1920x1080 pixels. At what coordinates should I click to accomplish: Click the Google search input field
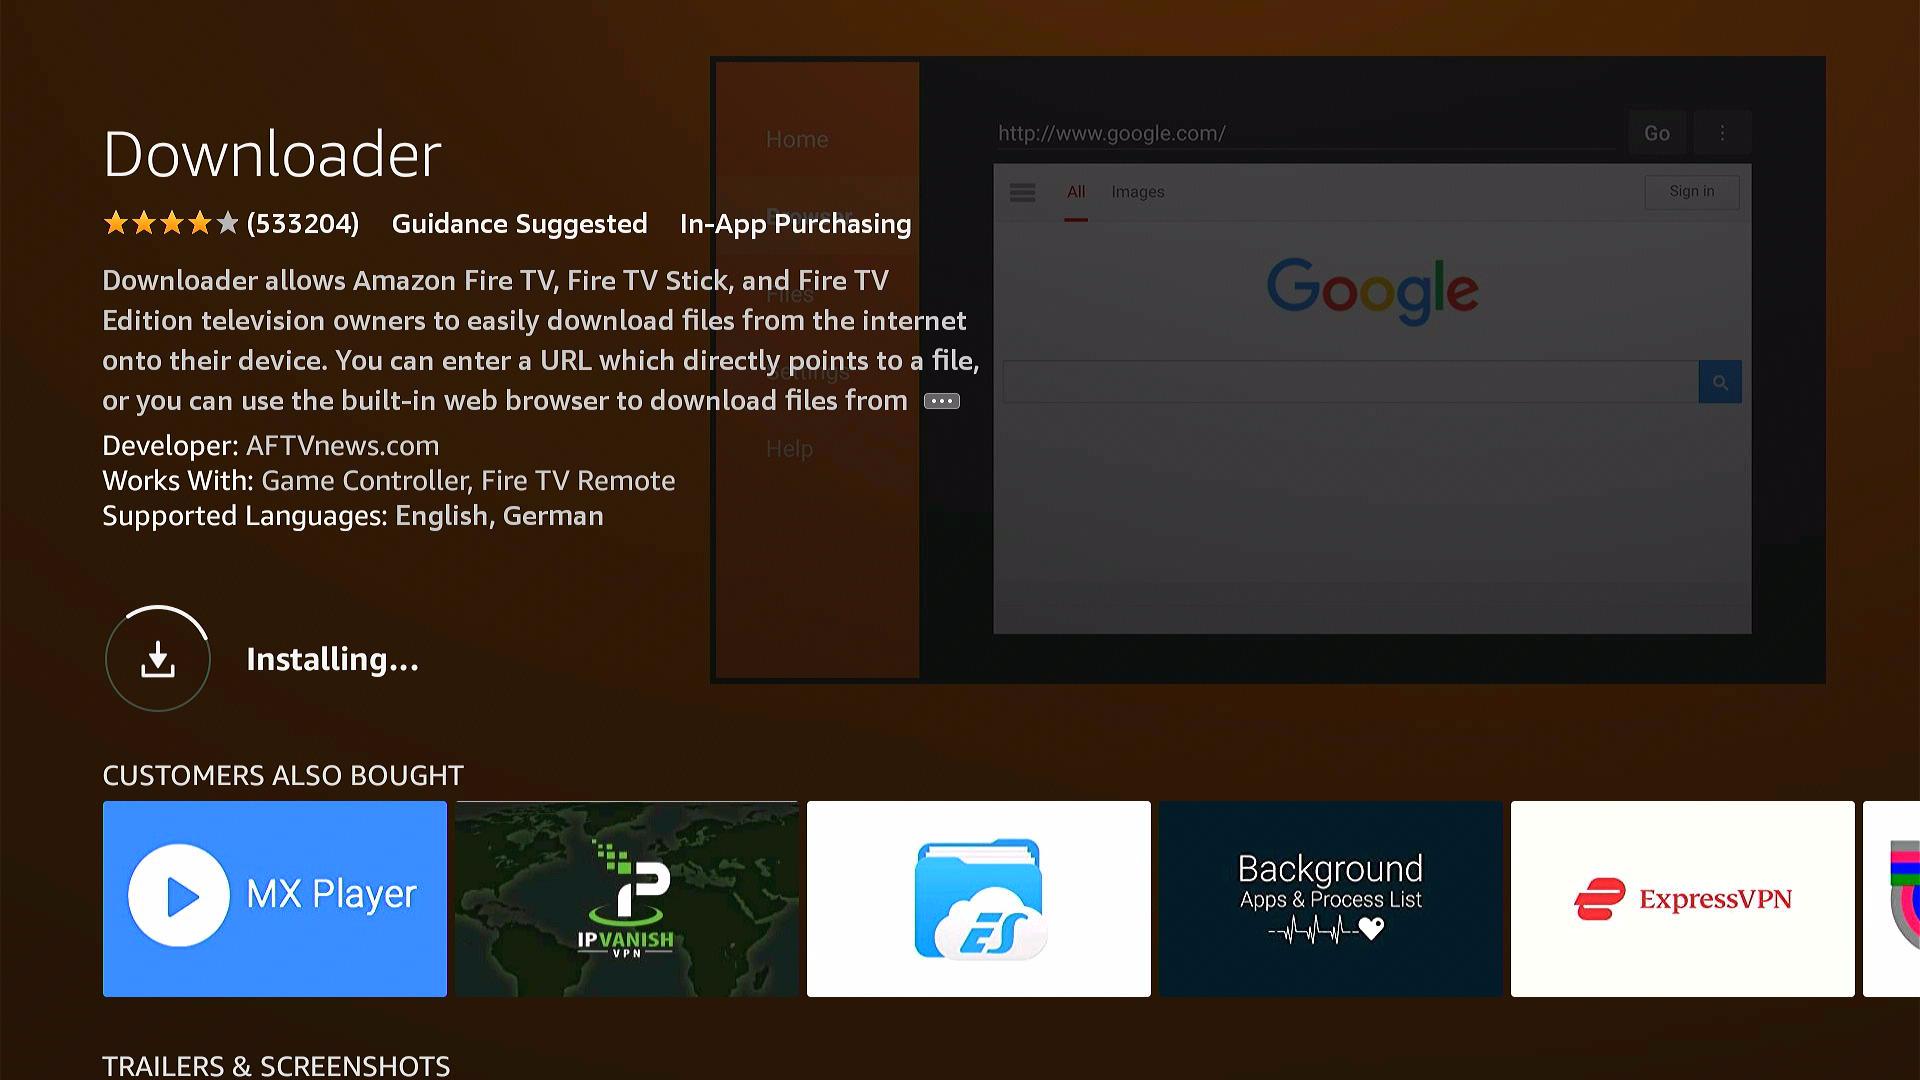1350,382
